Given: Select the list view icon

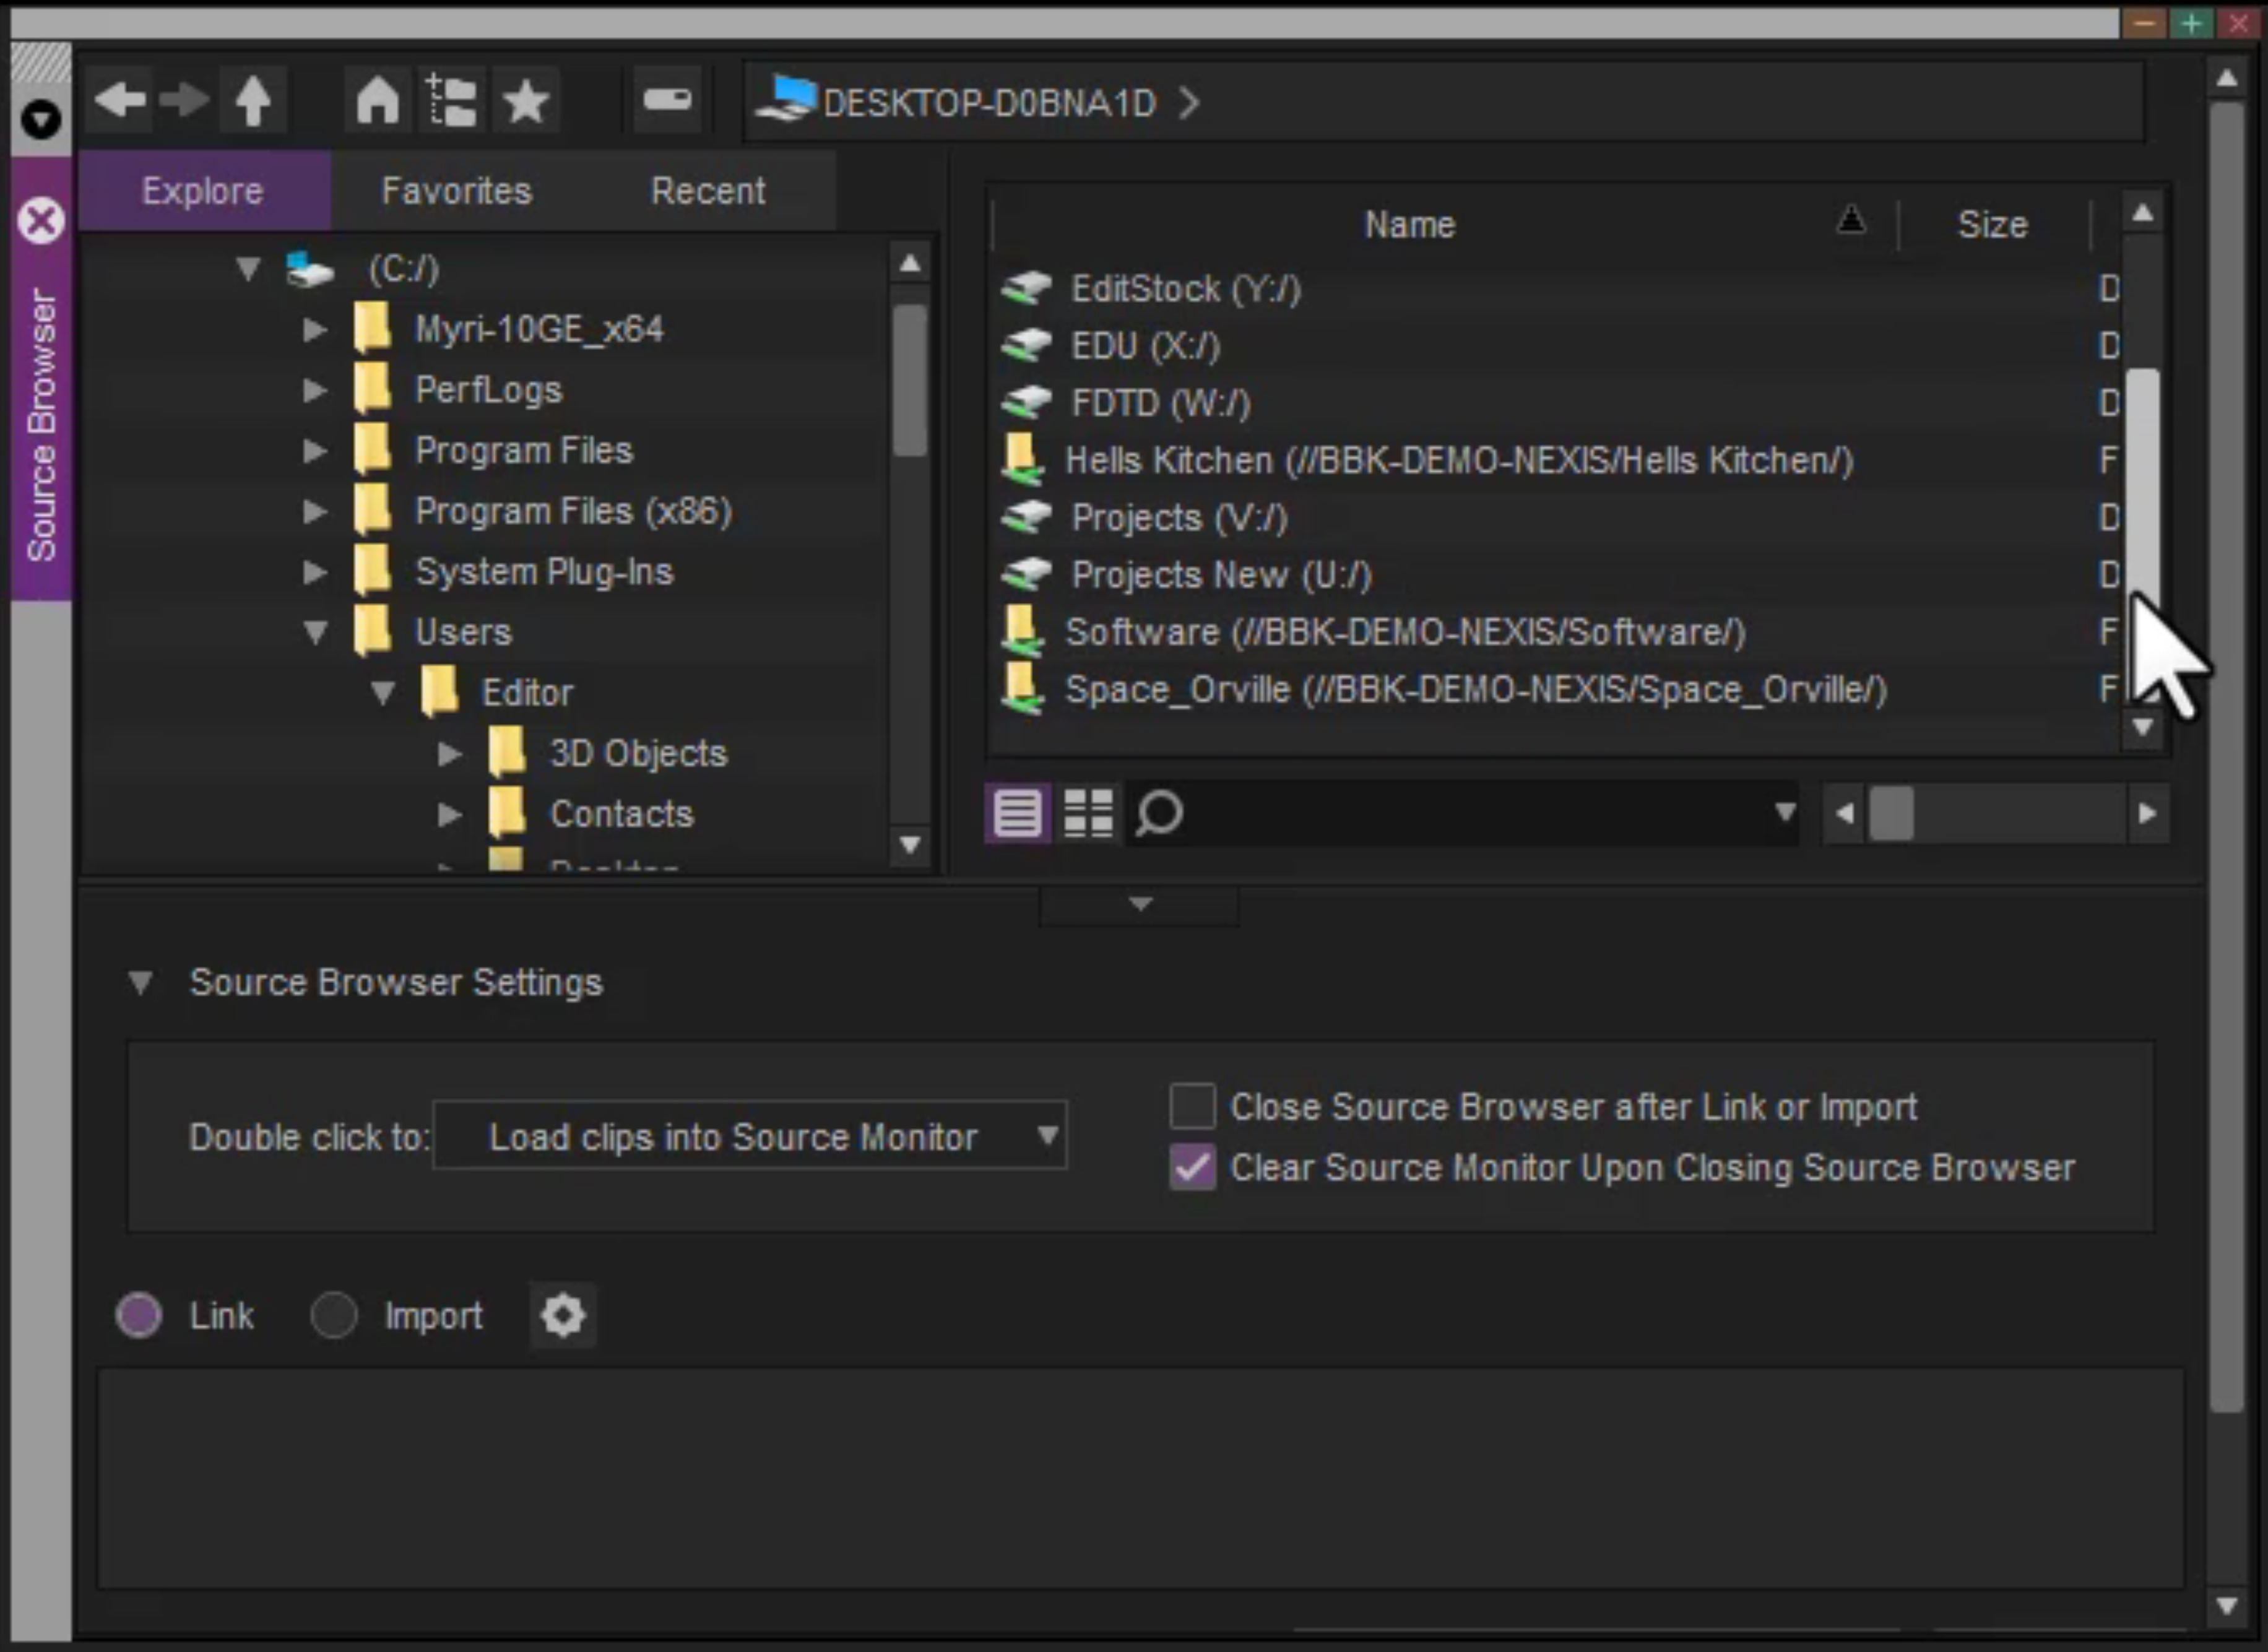Looking at the screenshot, I should pos(1016,813).
